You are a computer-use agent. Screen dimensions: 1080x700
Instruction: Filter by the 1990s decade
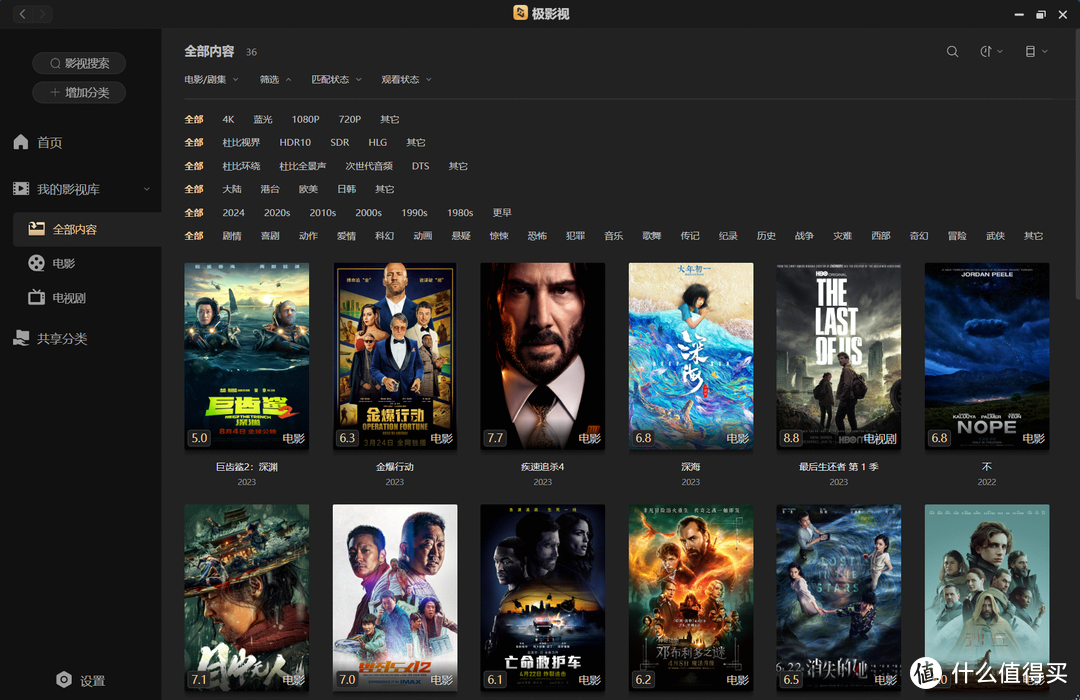415,212
